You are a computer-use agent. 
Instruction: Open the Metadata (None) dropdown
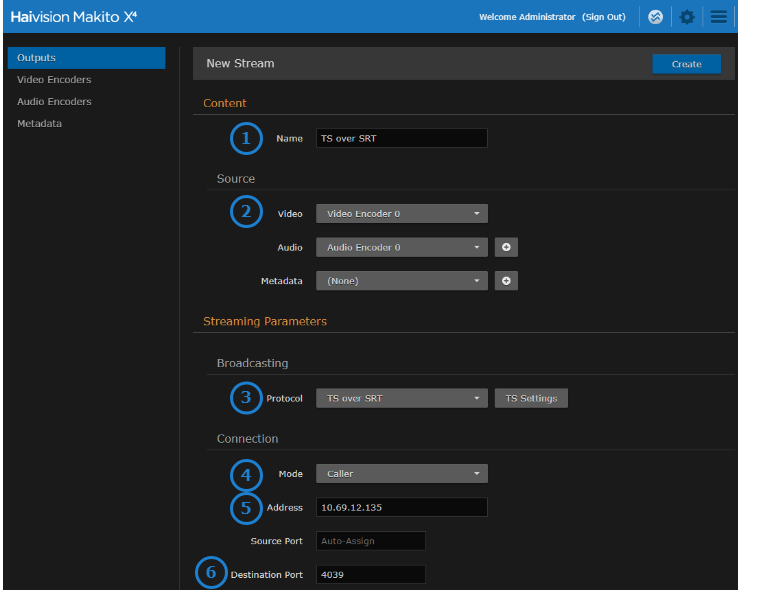click(401, 281)
